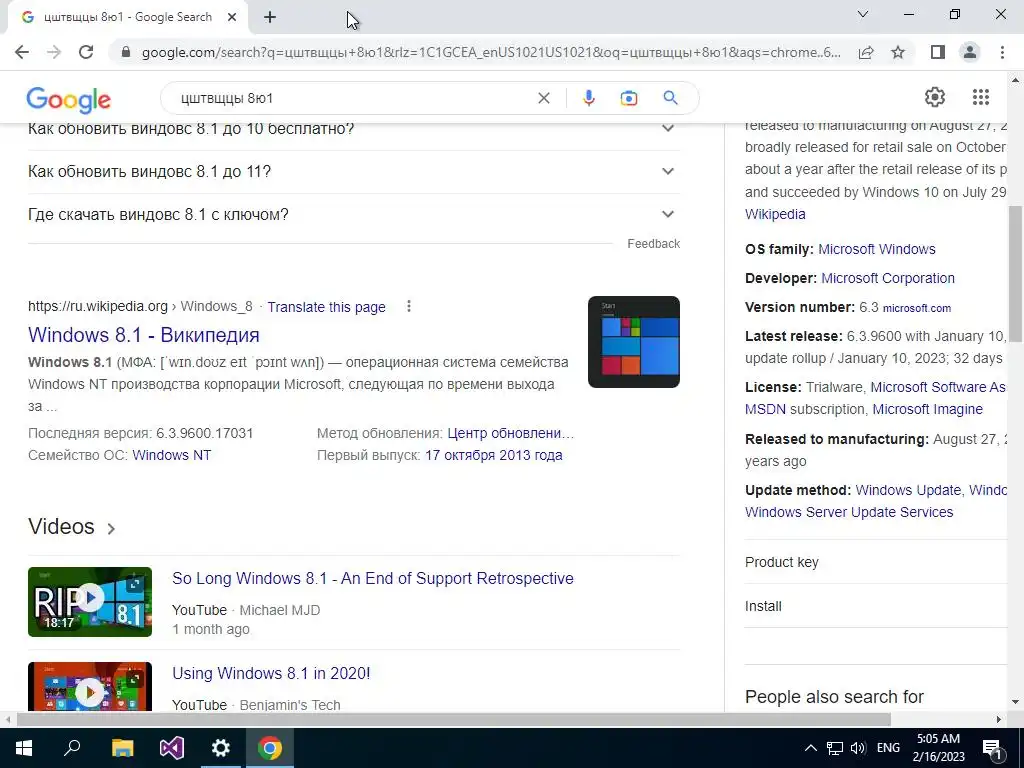Bookmark this page with the star
The height and width of the screenshot is (768, 1024).
tap(898, 52)
